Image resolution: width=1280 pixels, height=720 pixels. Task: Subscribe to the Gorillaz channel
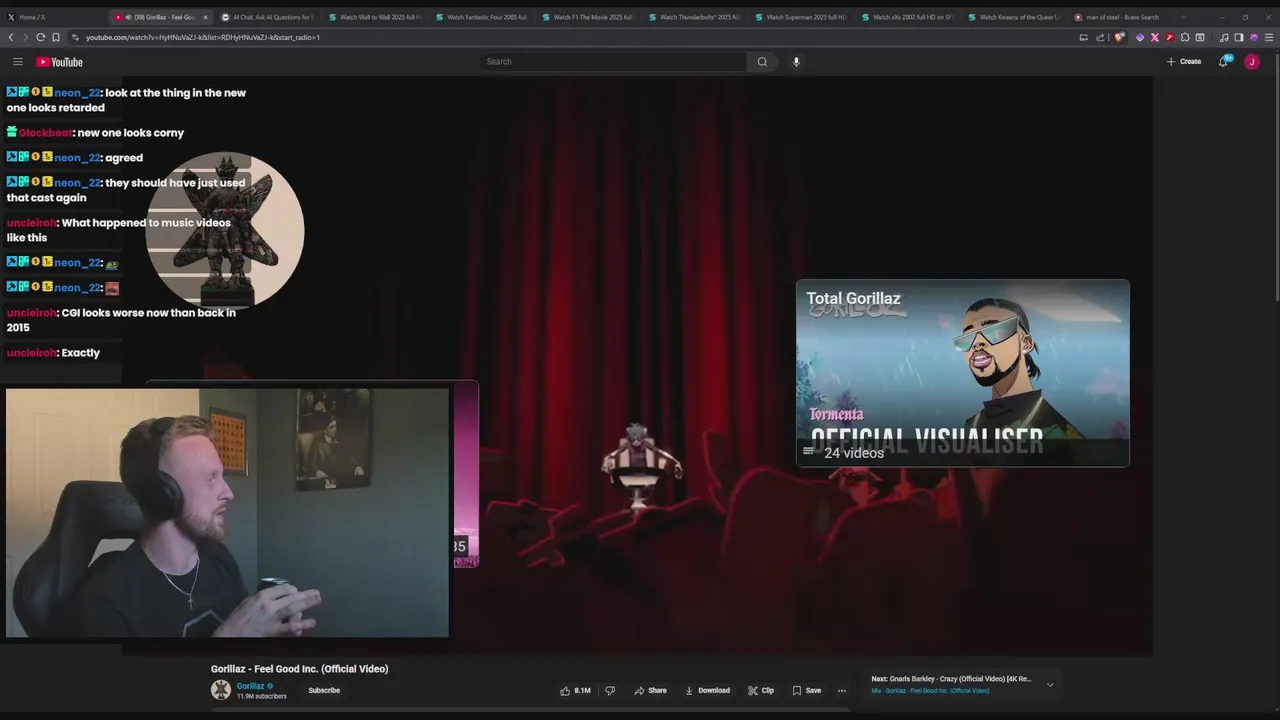324,690
